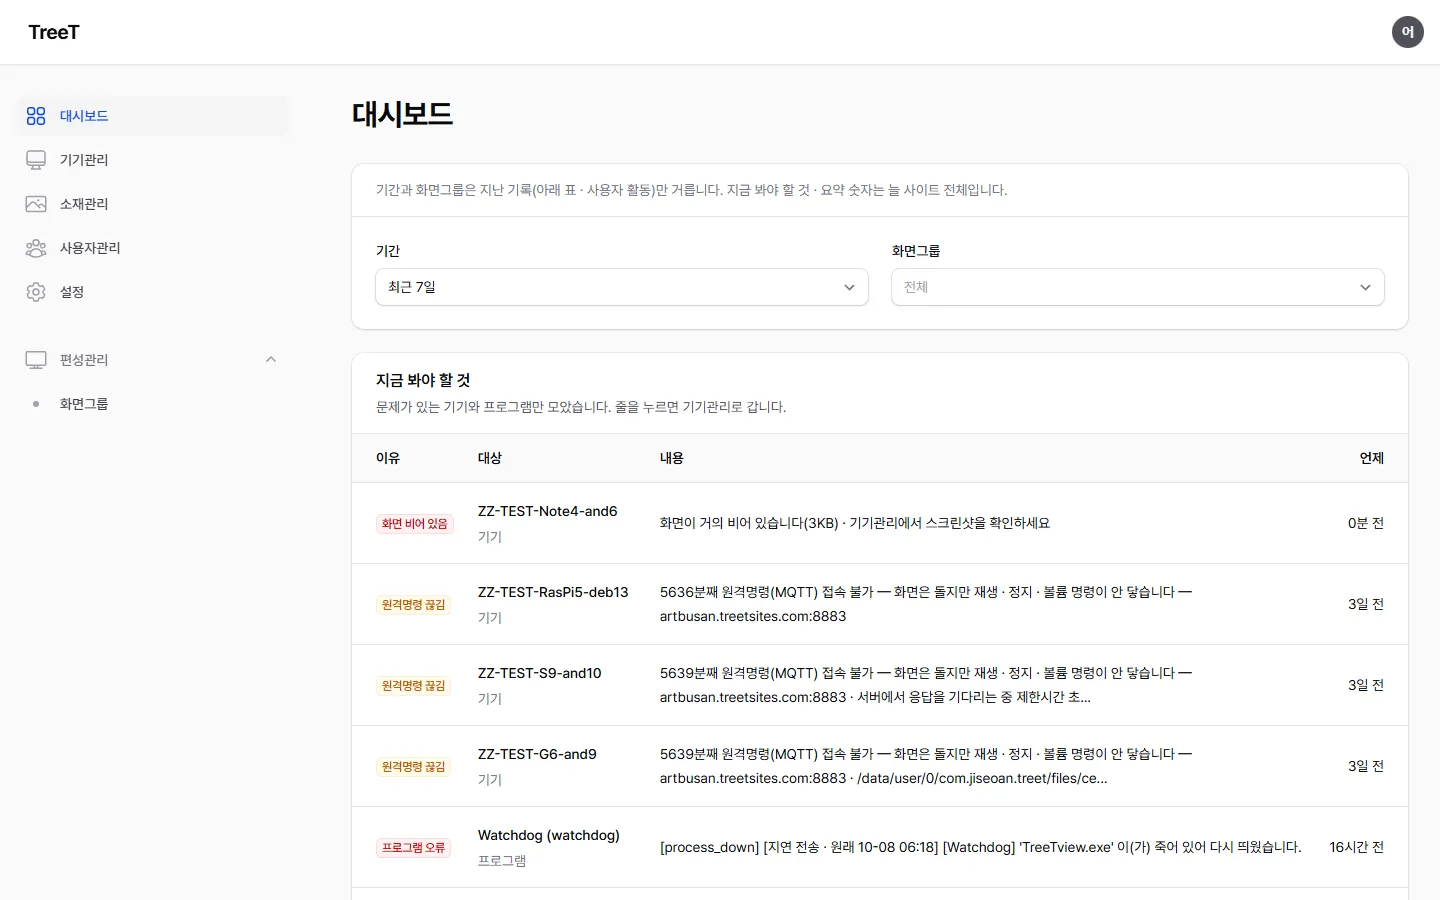
Task: Click the 편성관리 display icon
Action: coord(36,360)
